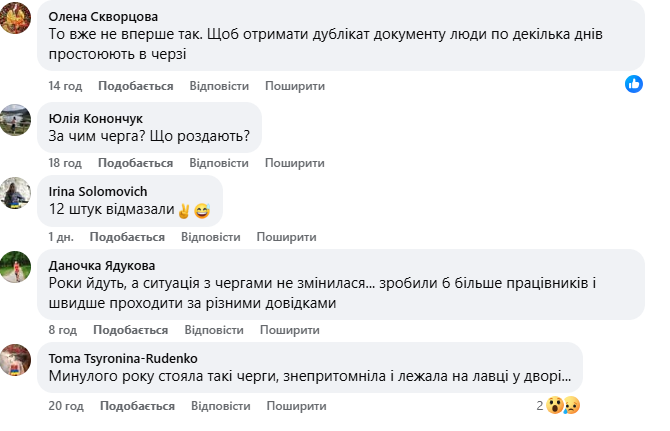
Task: Click the Irina Solomovich name link
Action: [98, 191]
